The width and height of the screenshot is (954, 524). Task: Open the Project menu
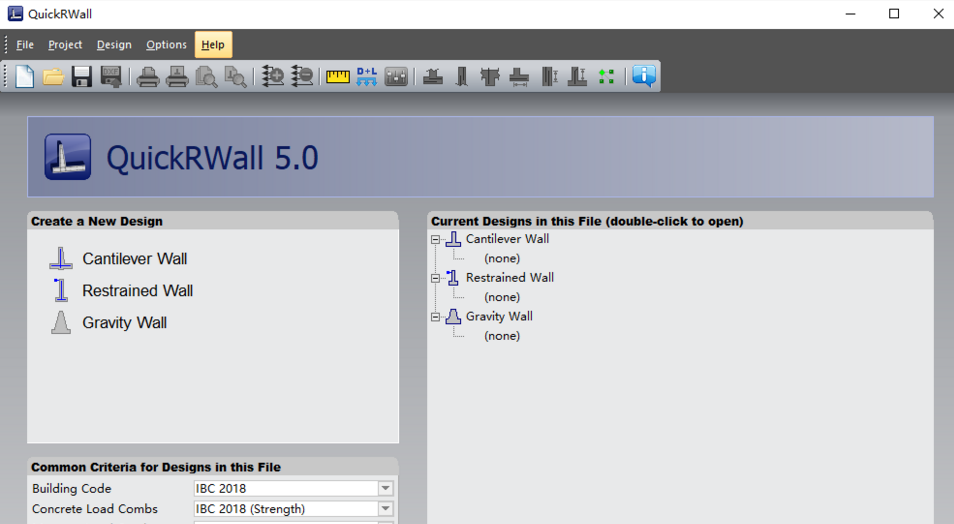65,45
